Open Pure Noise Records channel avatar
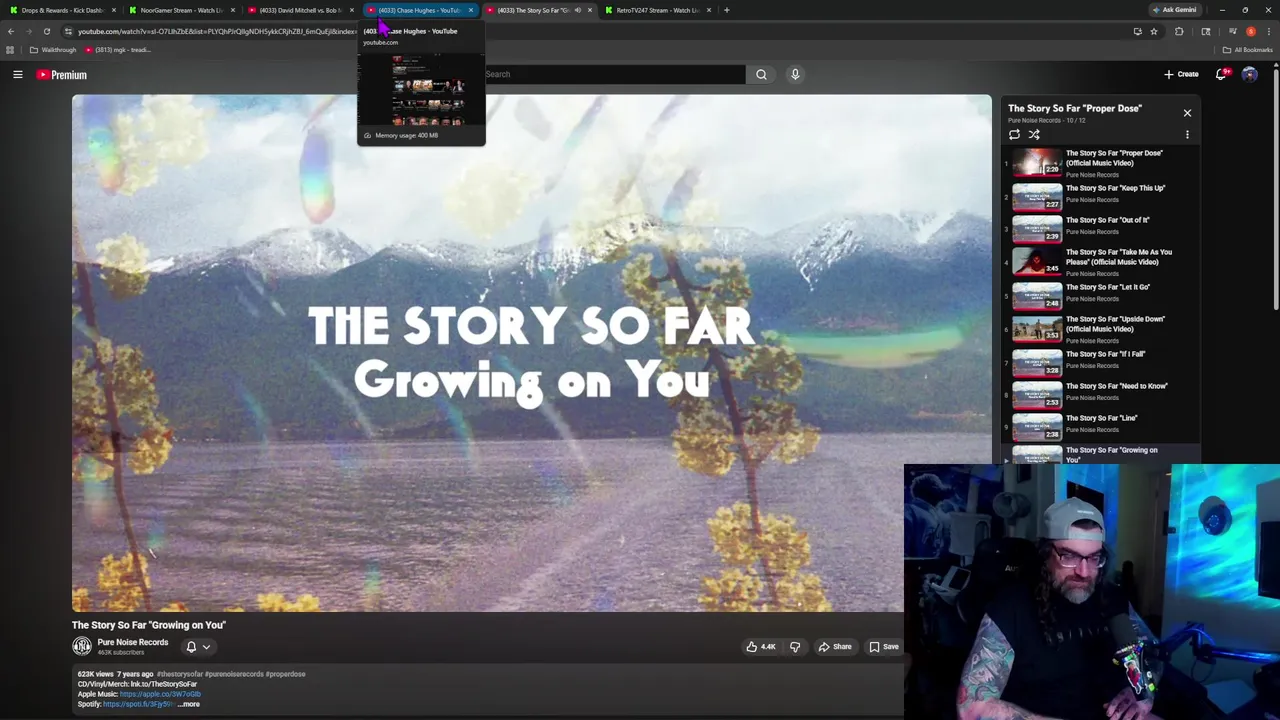The width and height of the screenshot is (1280, 720). [82, 646]
